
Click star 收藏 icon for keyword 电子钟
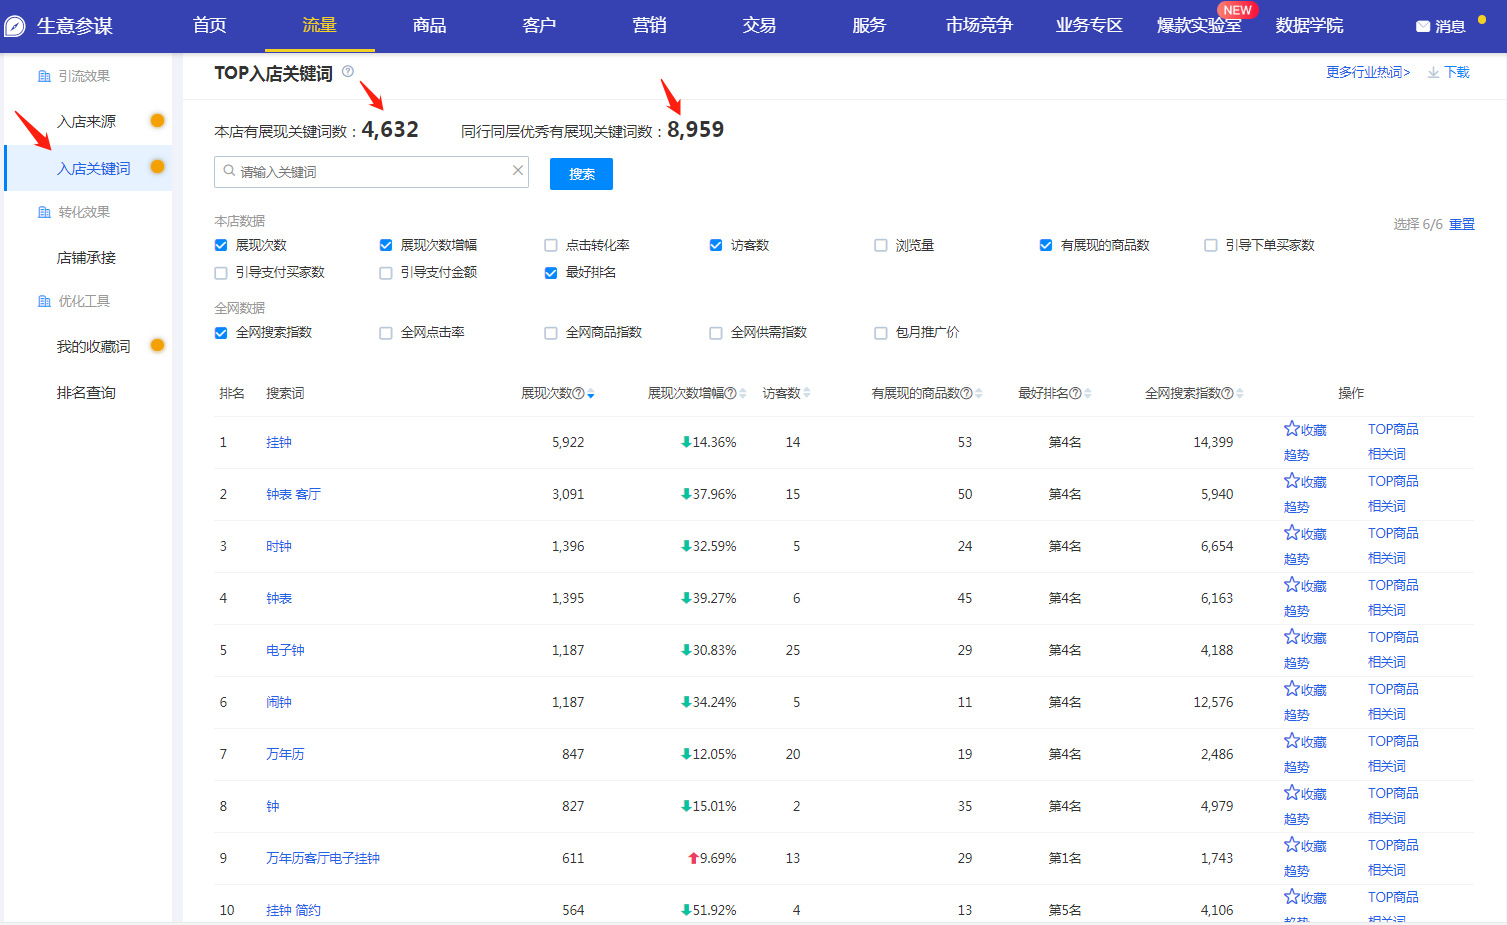tap(1292, 637)
